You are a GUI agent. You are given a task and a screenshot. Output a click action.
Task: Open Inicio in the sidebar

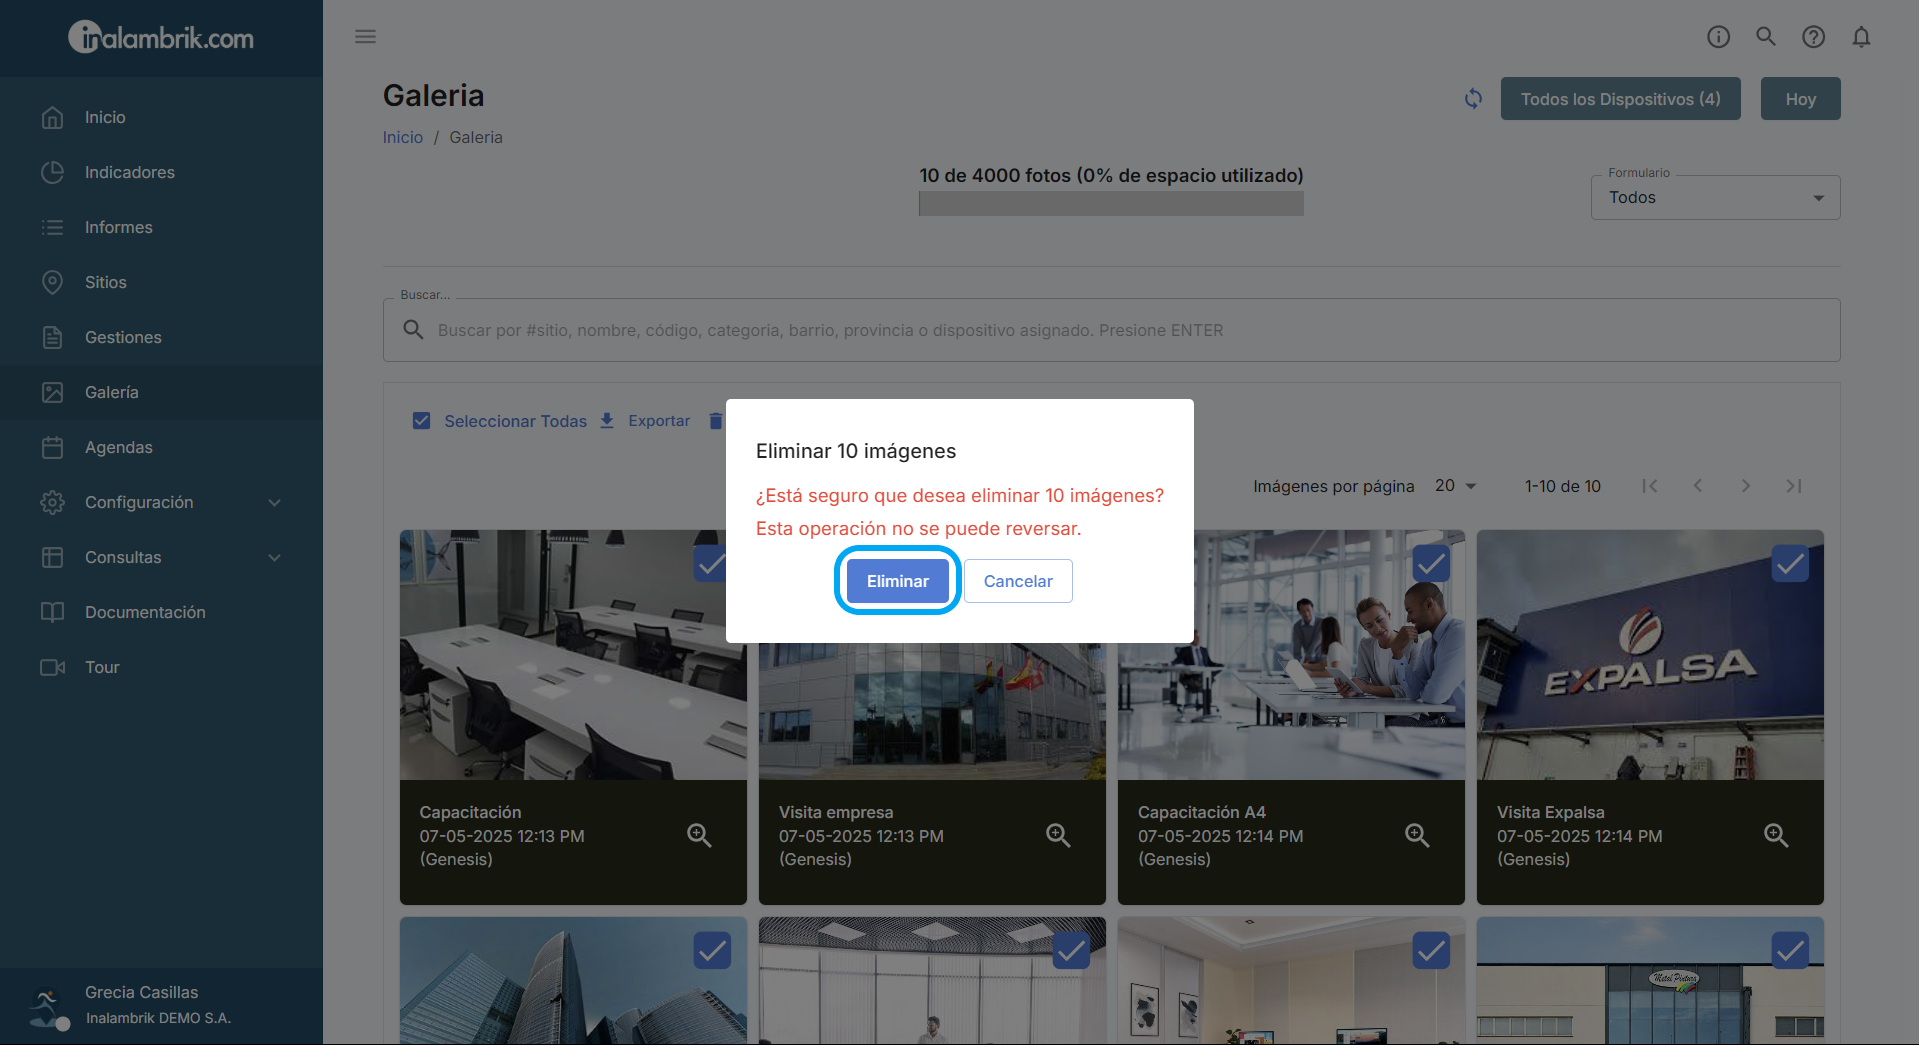(161, 117)
